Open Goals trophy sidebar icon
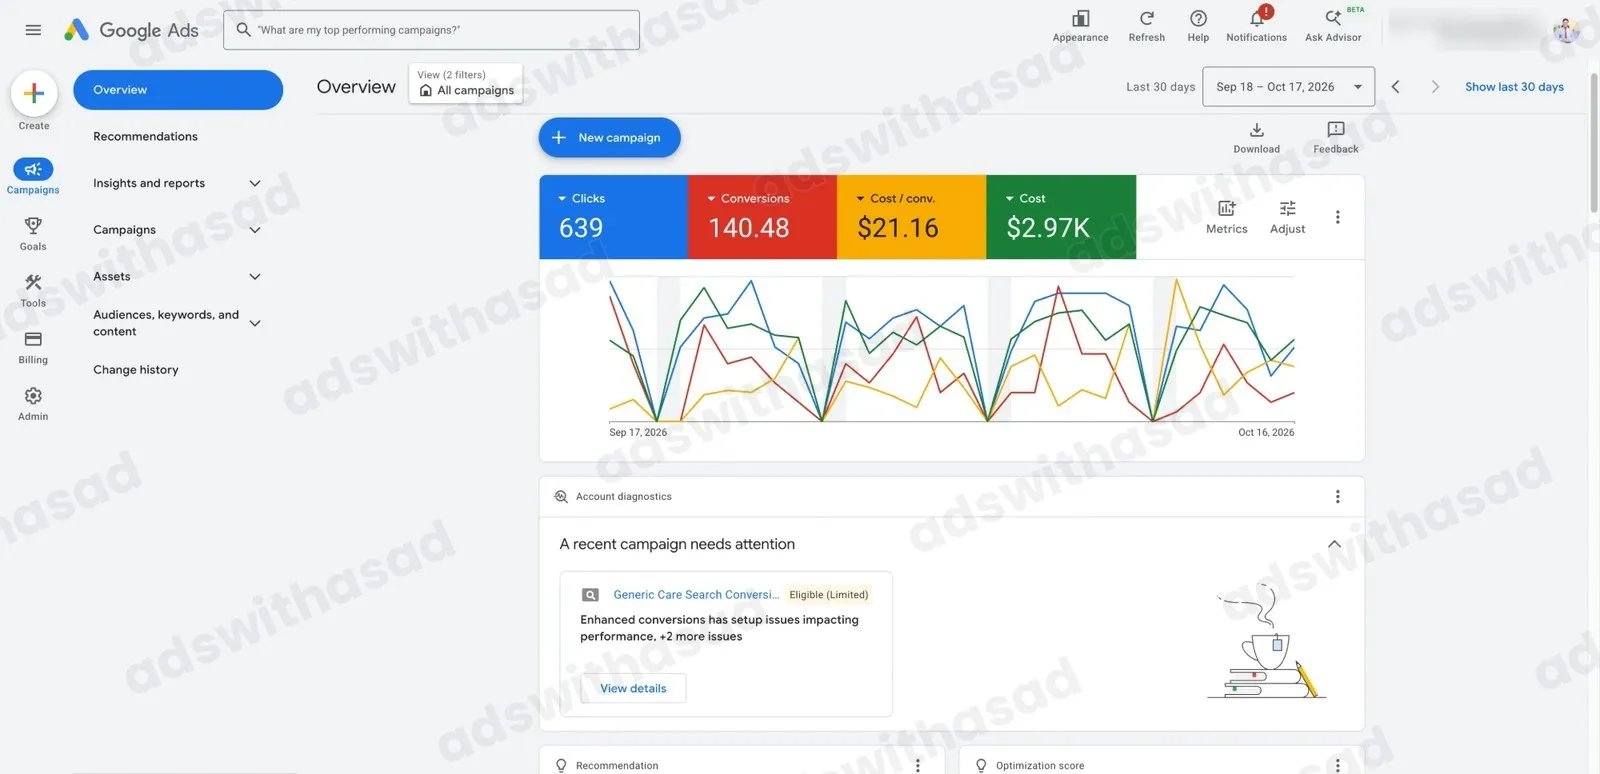 (x=33, y=226)
